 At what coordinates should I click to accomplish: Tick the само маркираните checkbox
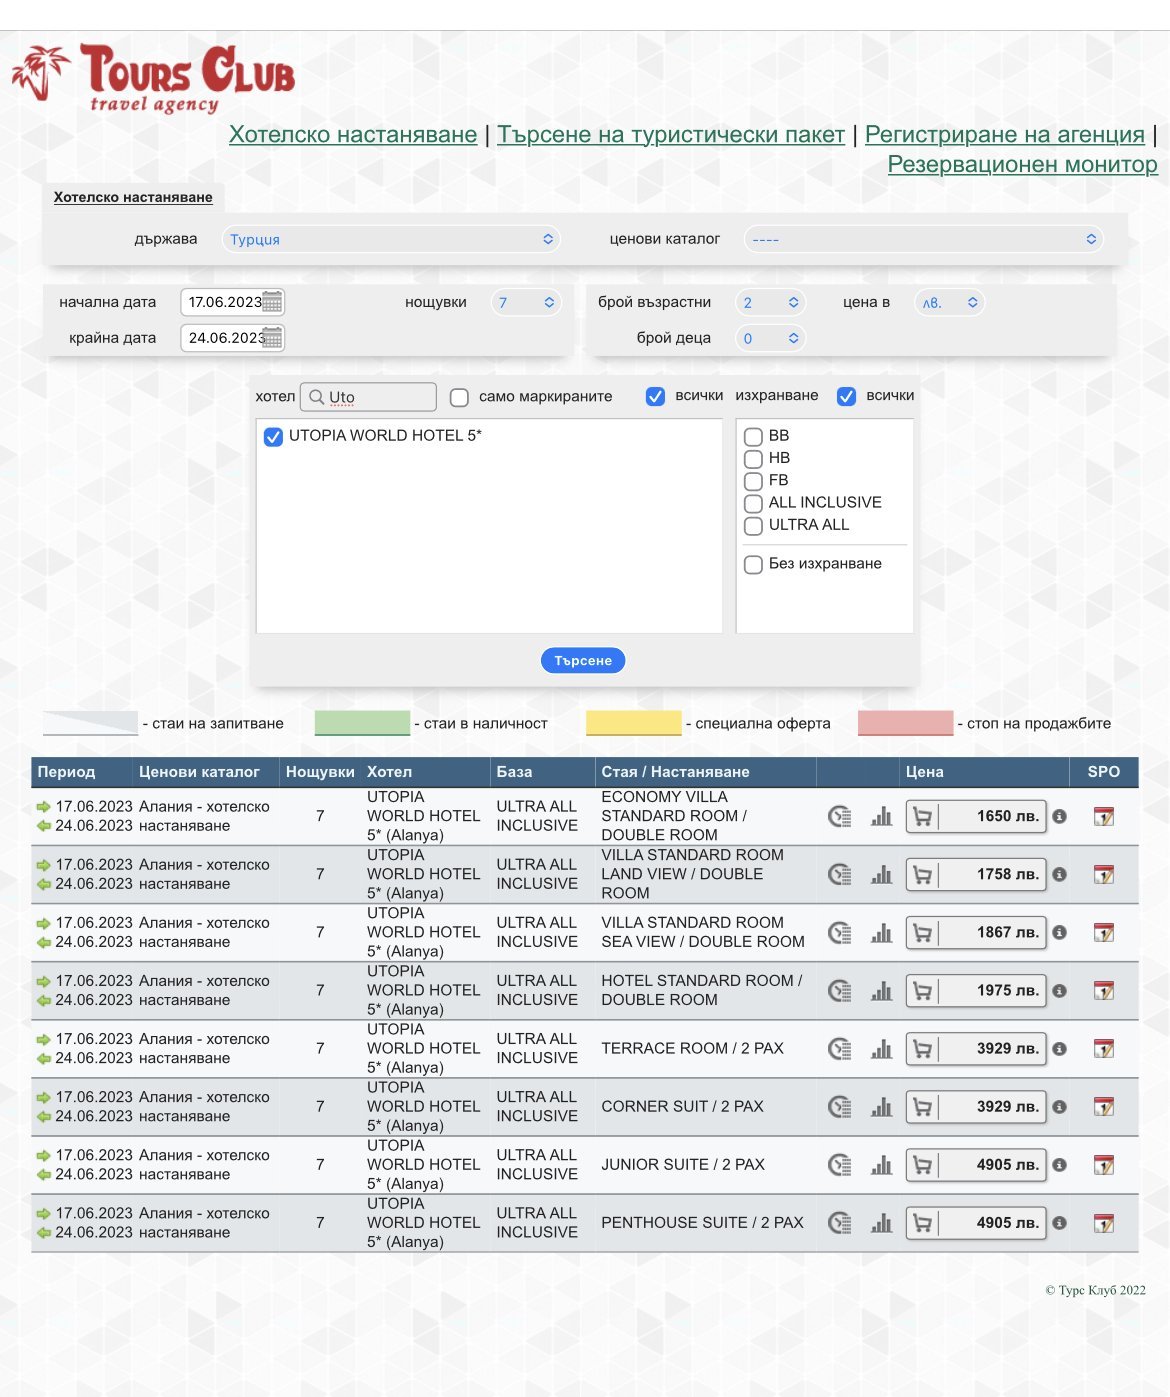pos(459,397)
